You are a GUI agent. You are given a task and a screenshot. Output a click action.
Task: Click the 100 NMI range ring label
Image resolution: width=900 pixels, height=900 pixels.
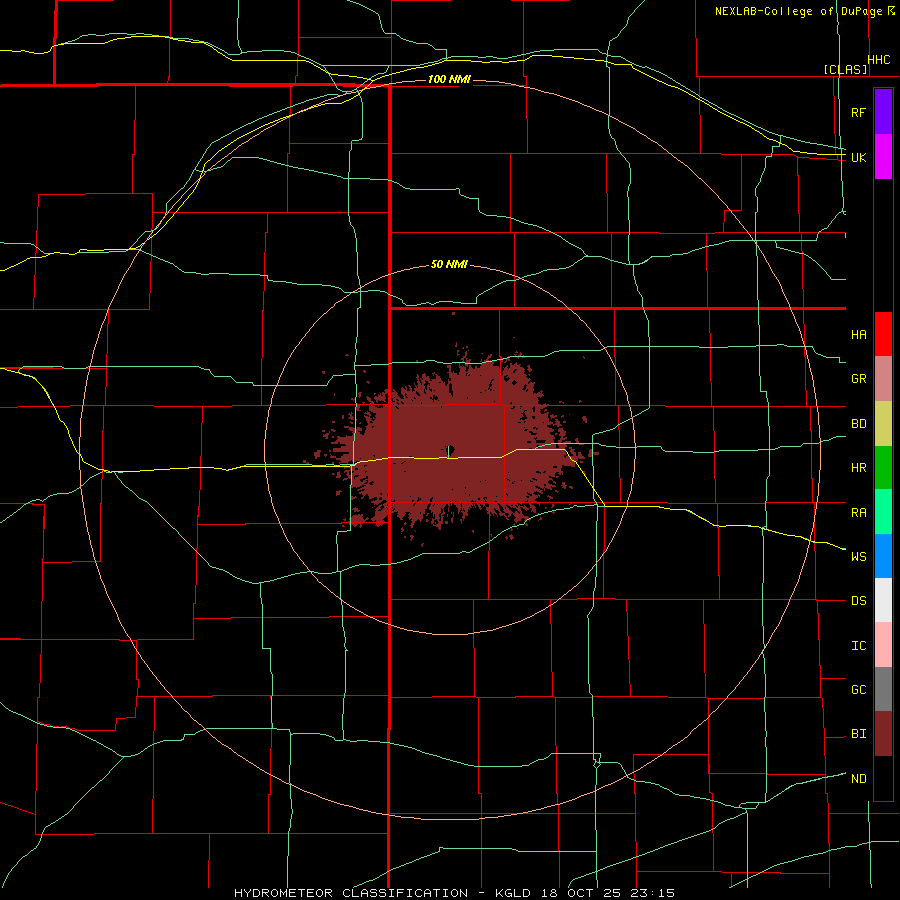(x=449, y=79)
